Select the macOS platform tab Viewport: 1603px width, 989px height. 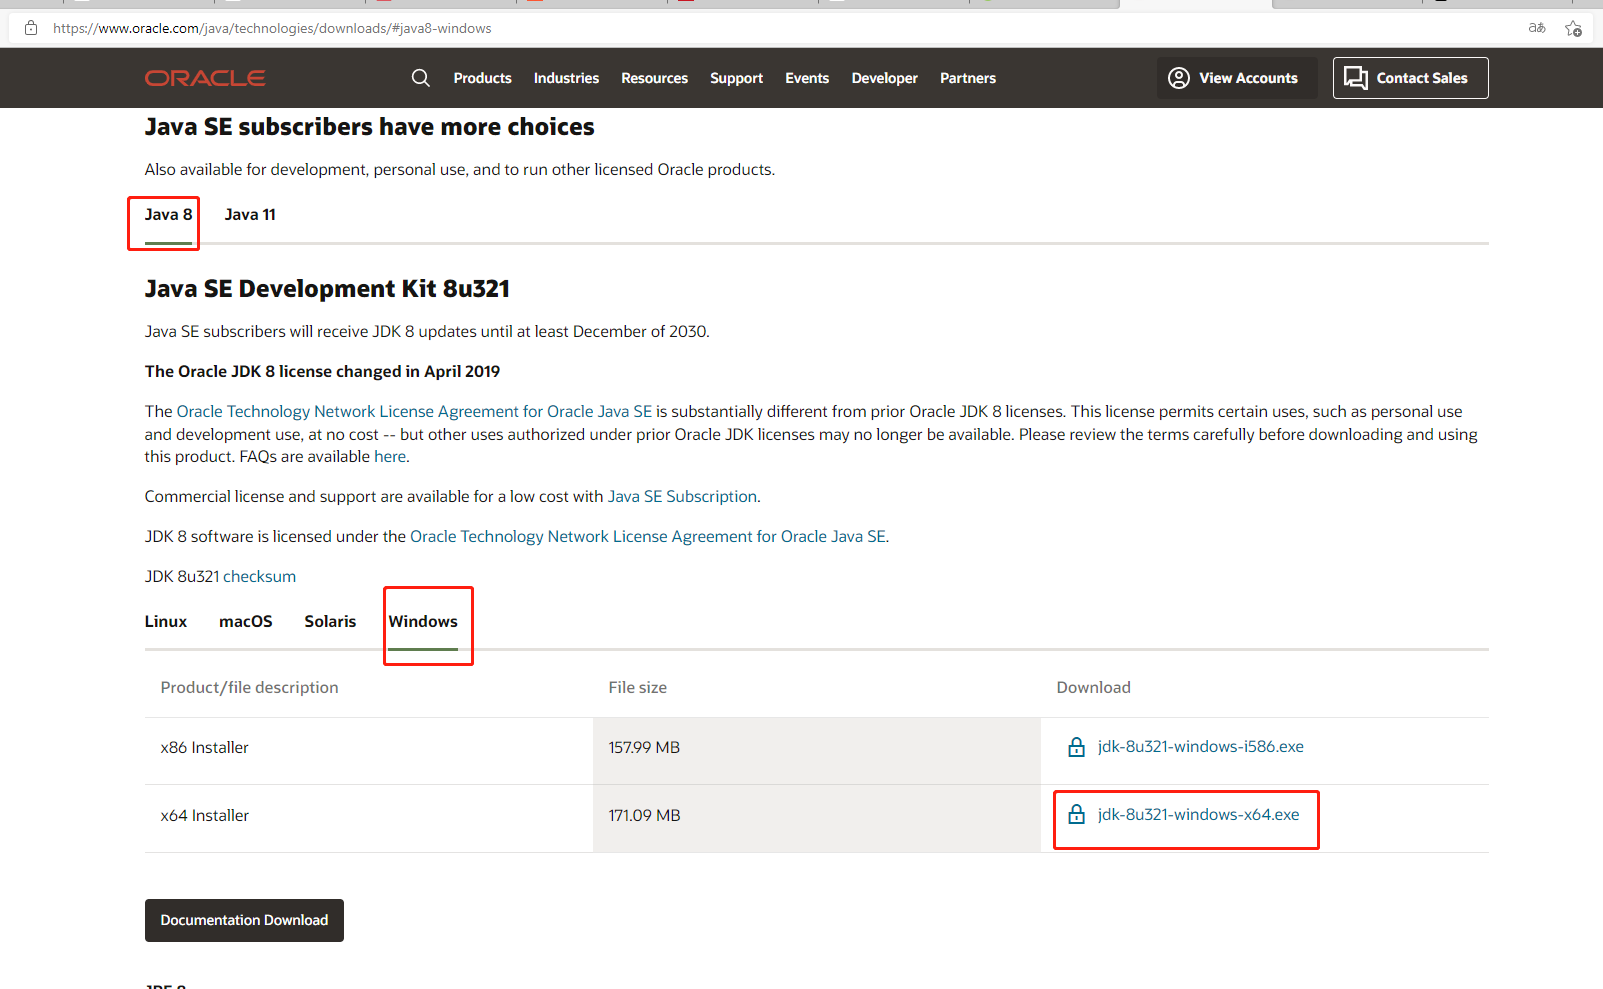[246, 622]
